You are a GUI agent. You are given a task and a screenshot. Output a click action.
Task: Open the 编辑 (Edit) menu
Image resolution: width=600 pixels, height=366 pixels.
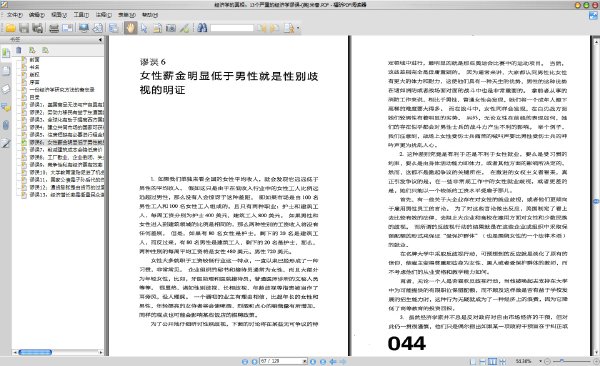[x=37, y=15]
